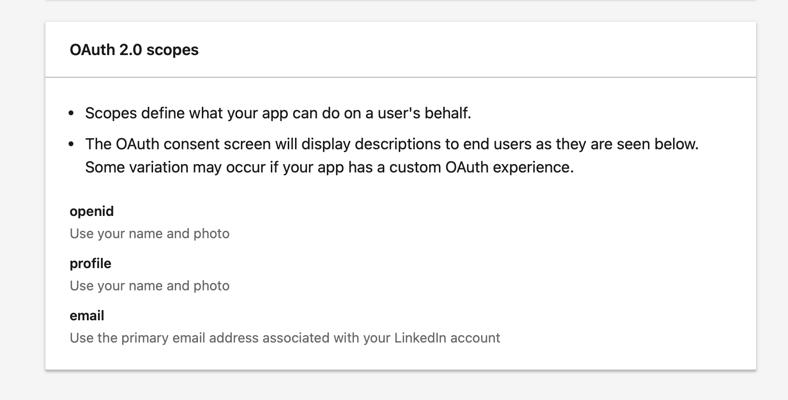This screenshot has height=400, width=788.
Task: Click the first bullet point marker
Action: 71,114
